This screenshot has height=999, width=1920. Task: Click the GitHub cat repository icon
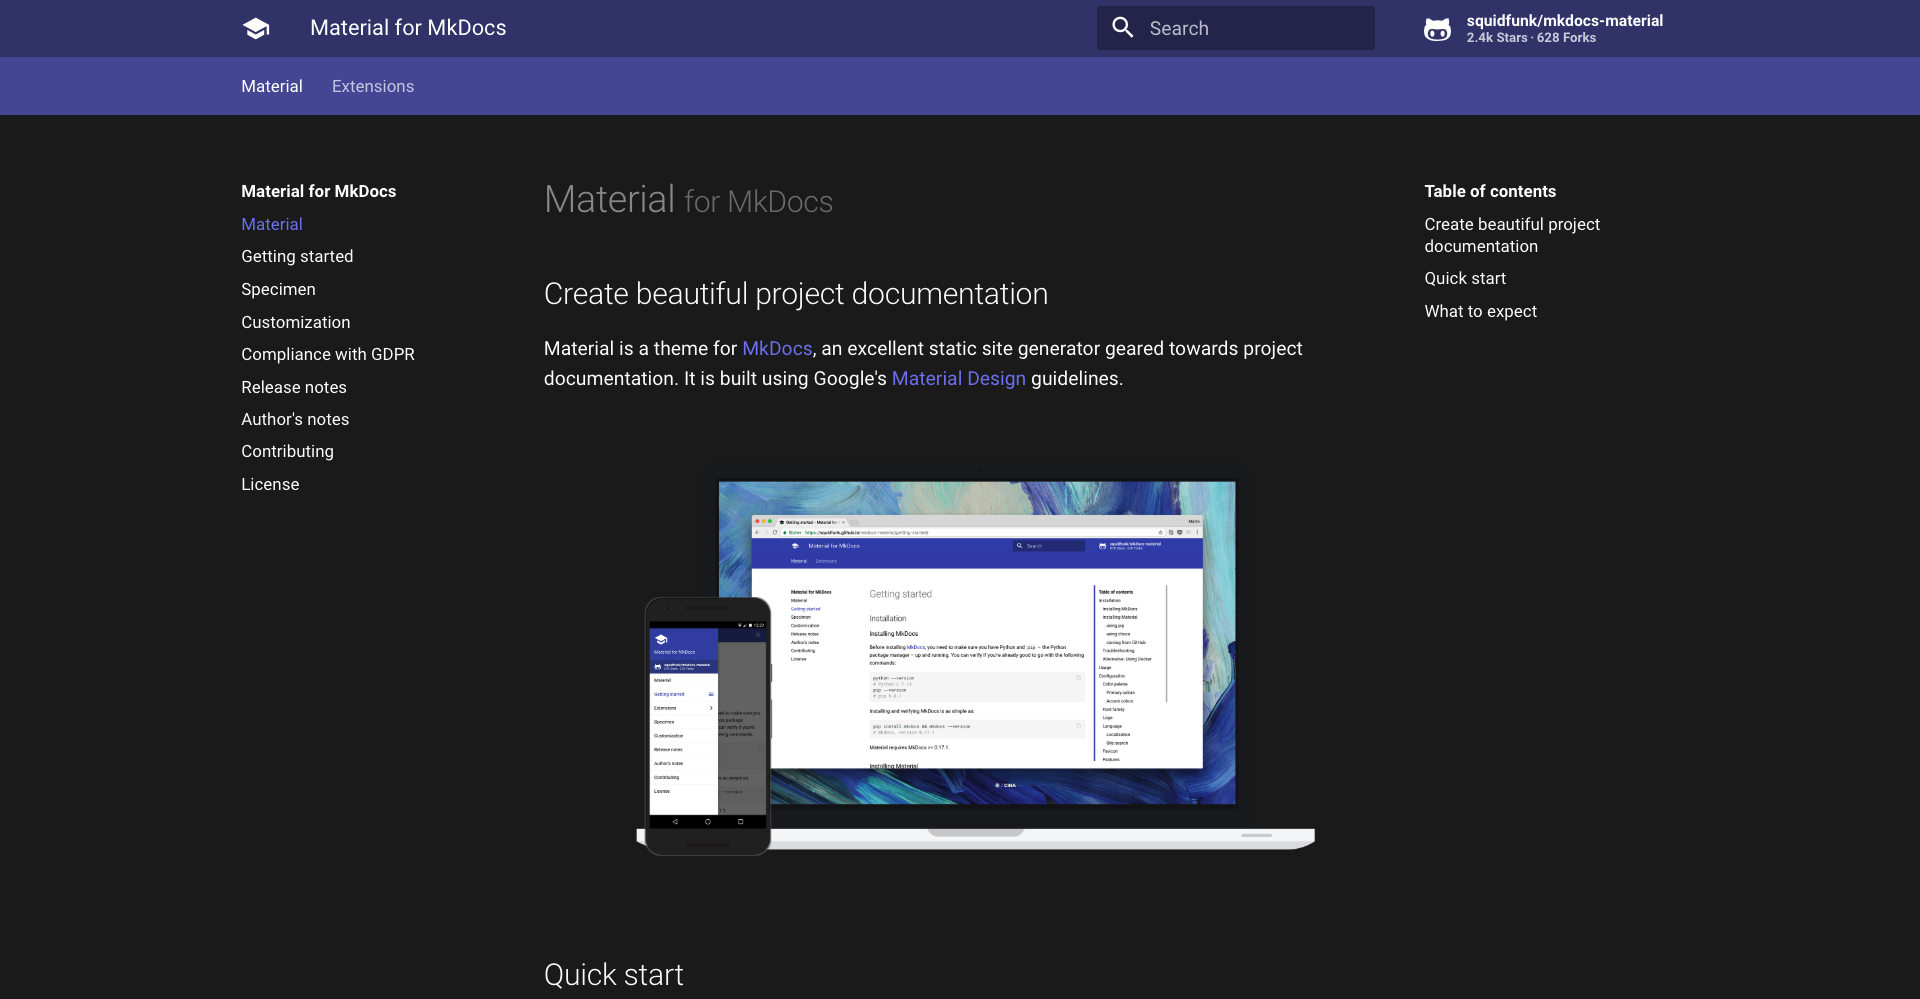click(1437, 29)
